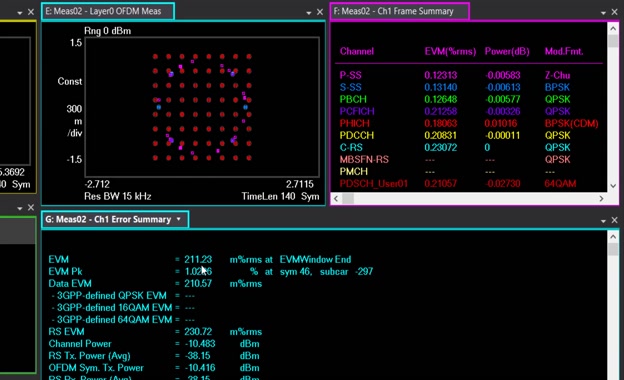Select the PHICH channel row
The height and width of the screenshot is (380, 624).
pyautogui.click(x=469, y=123)
